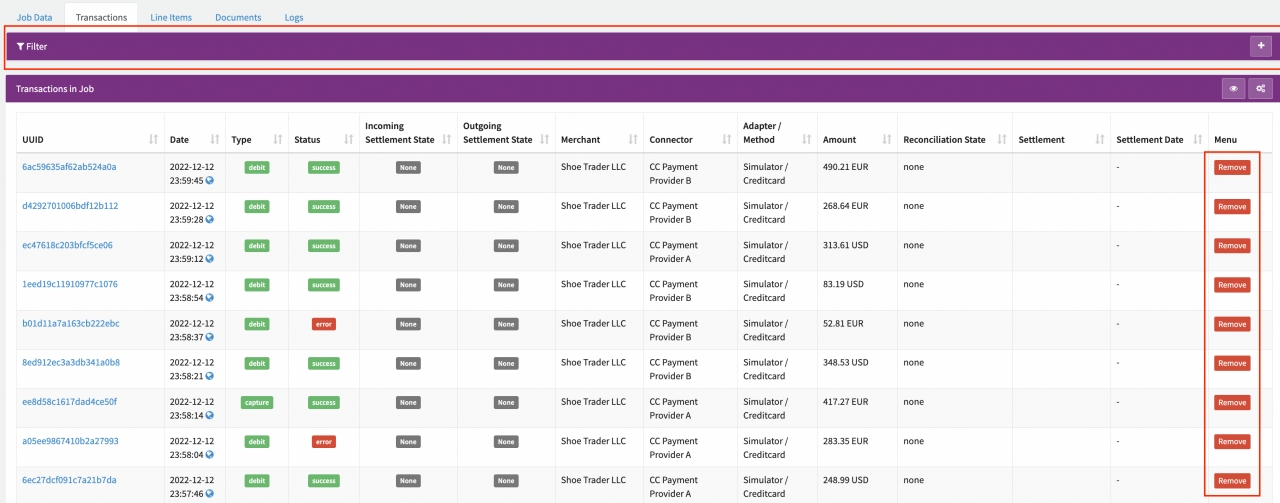Switch to the Line Items tab
The width and height of the screenshot is (1280, 503).
[x=171, y=17]
